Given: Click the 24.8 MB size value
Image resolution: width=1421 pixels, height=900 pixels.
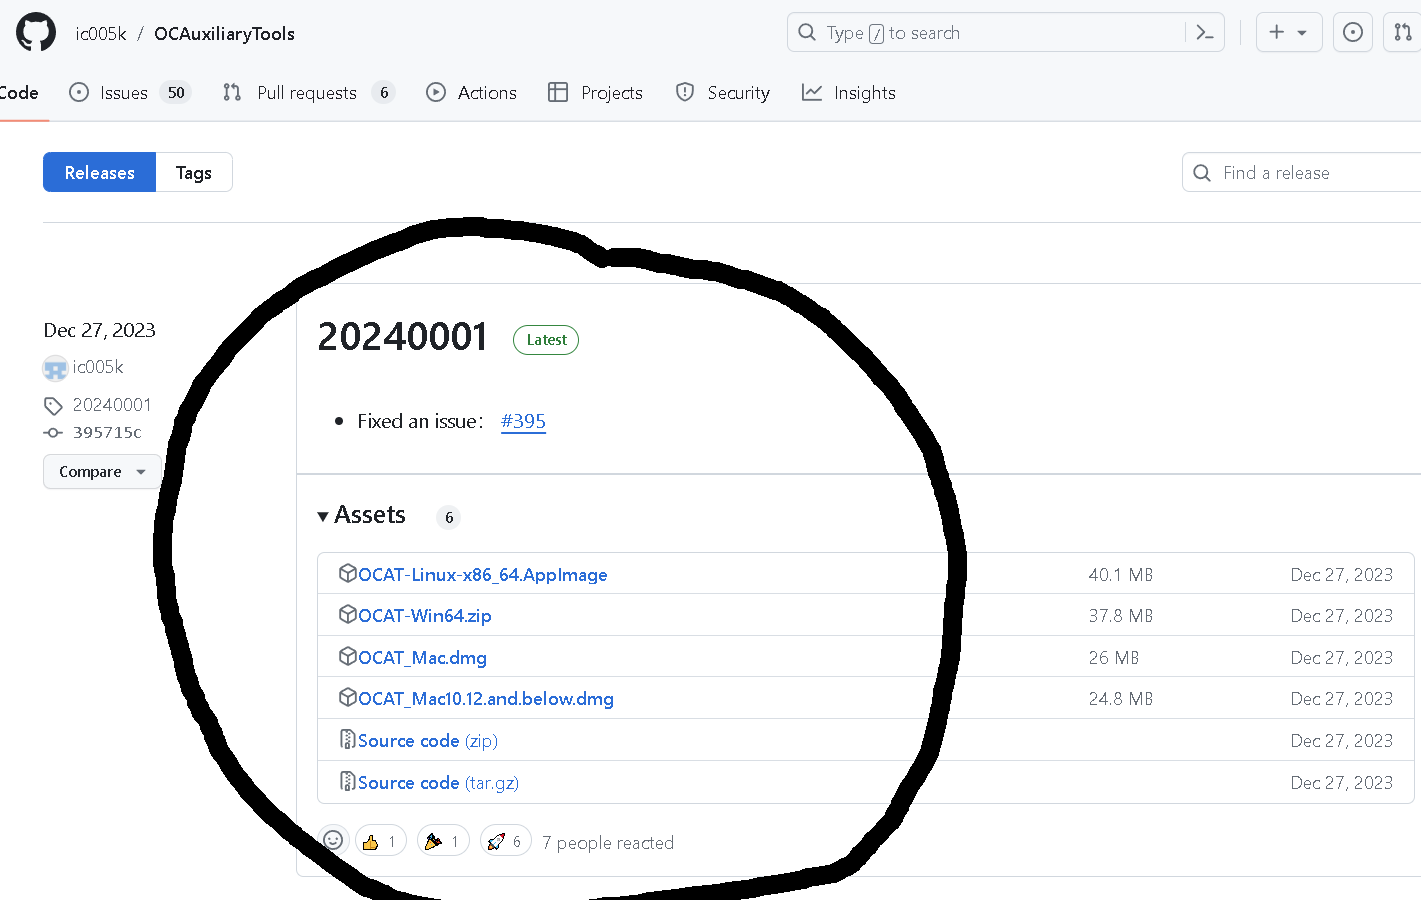Looking at the screenshot, I should [x=1121, y=699].
